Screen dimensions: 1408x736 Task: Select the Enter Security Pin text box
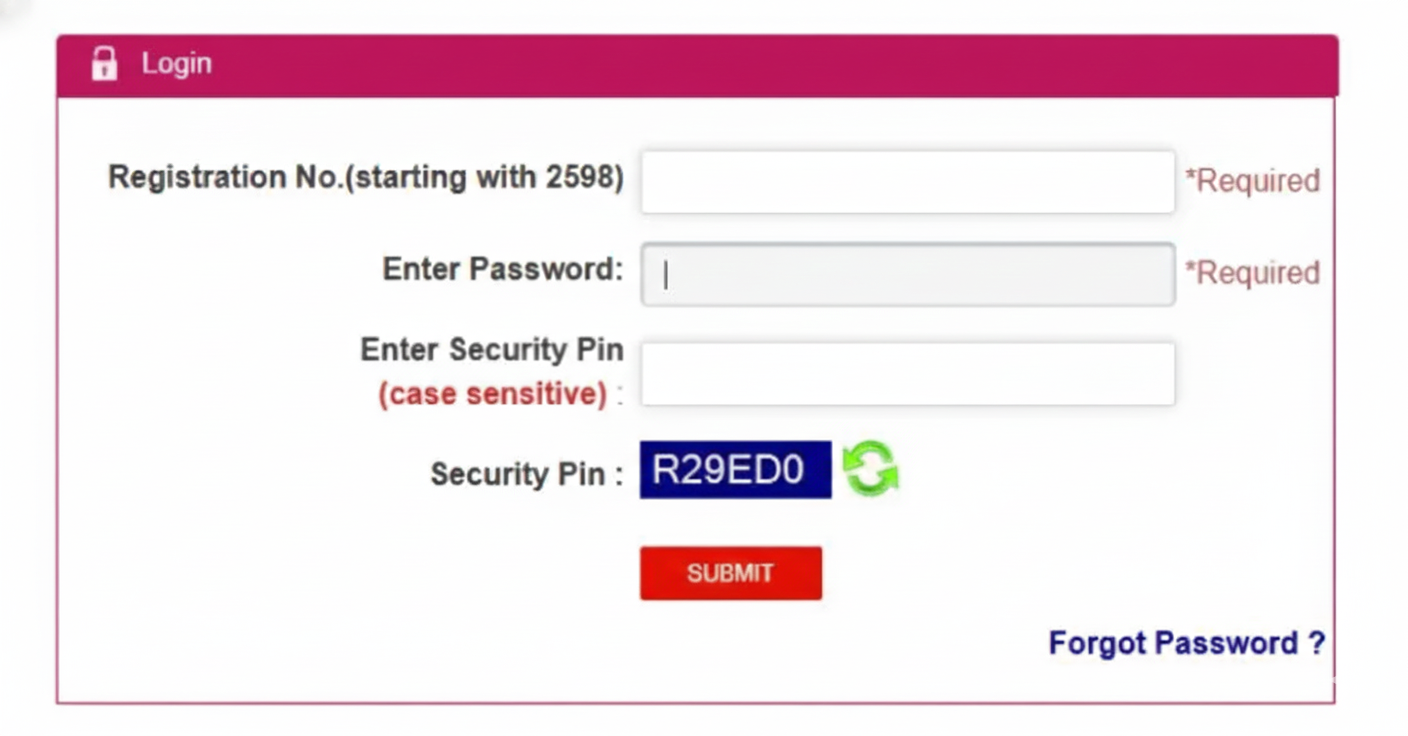(907, 374)
